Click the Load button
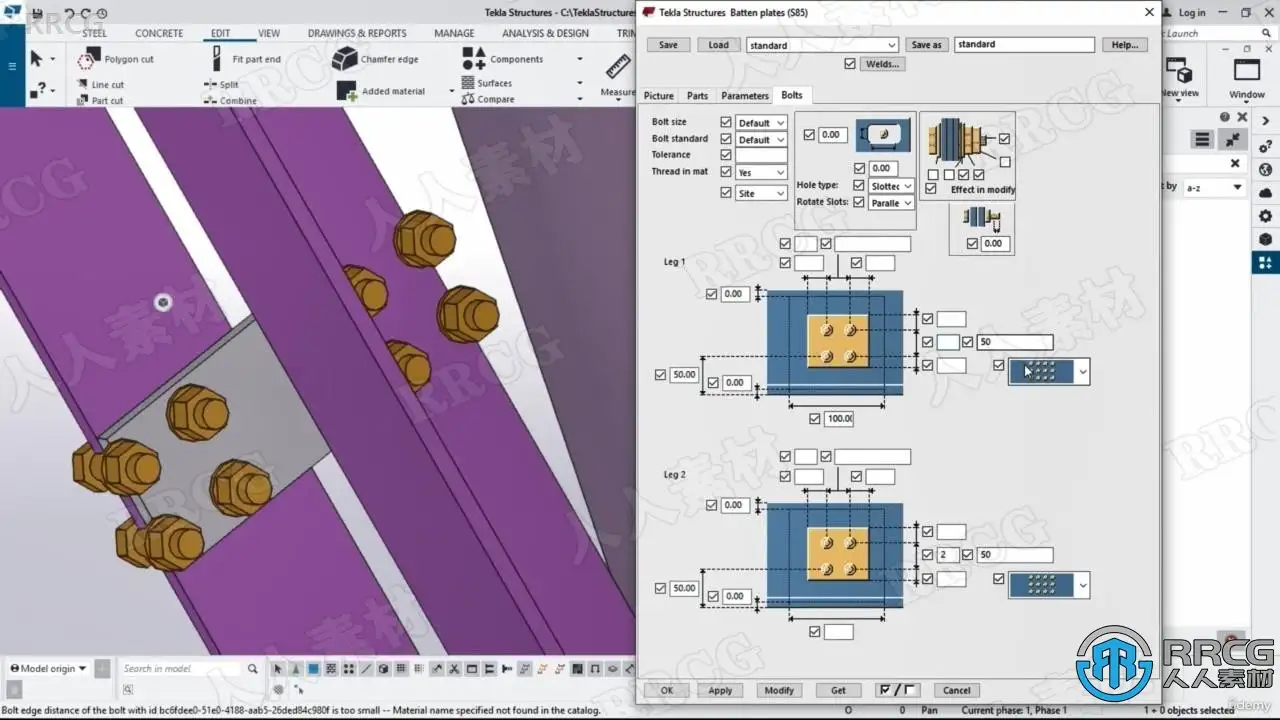Viewport: 1280px width, 720px height. pos(719,45)
